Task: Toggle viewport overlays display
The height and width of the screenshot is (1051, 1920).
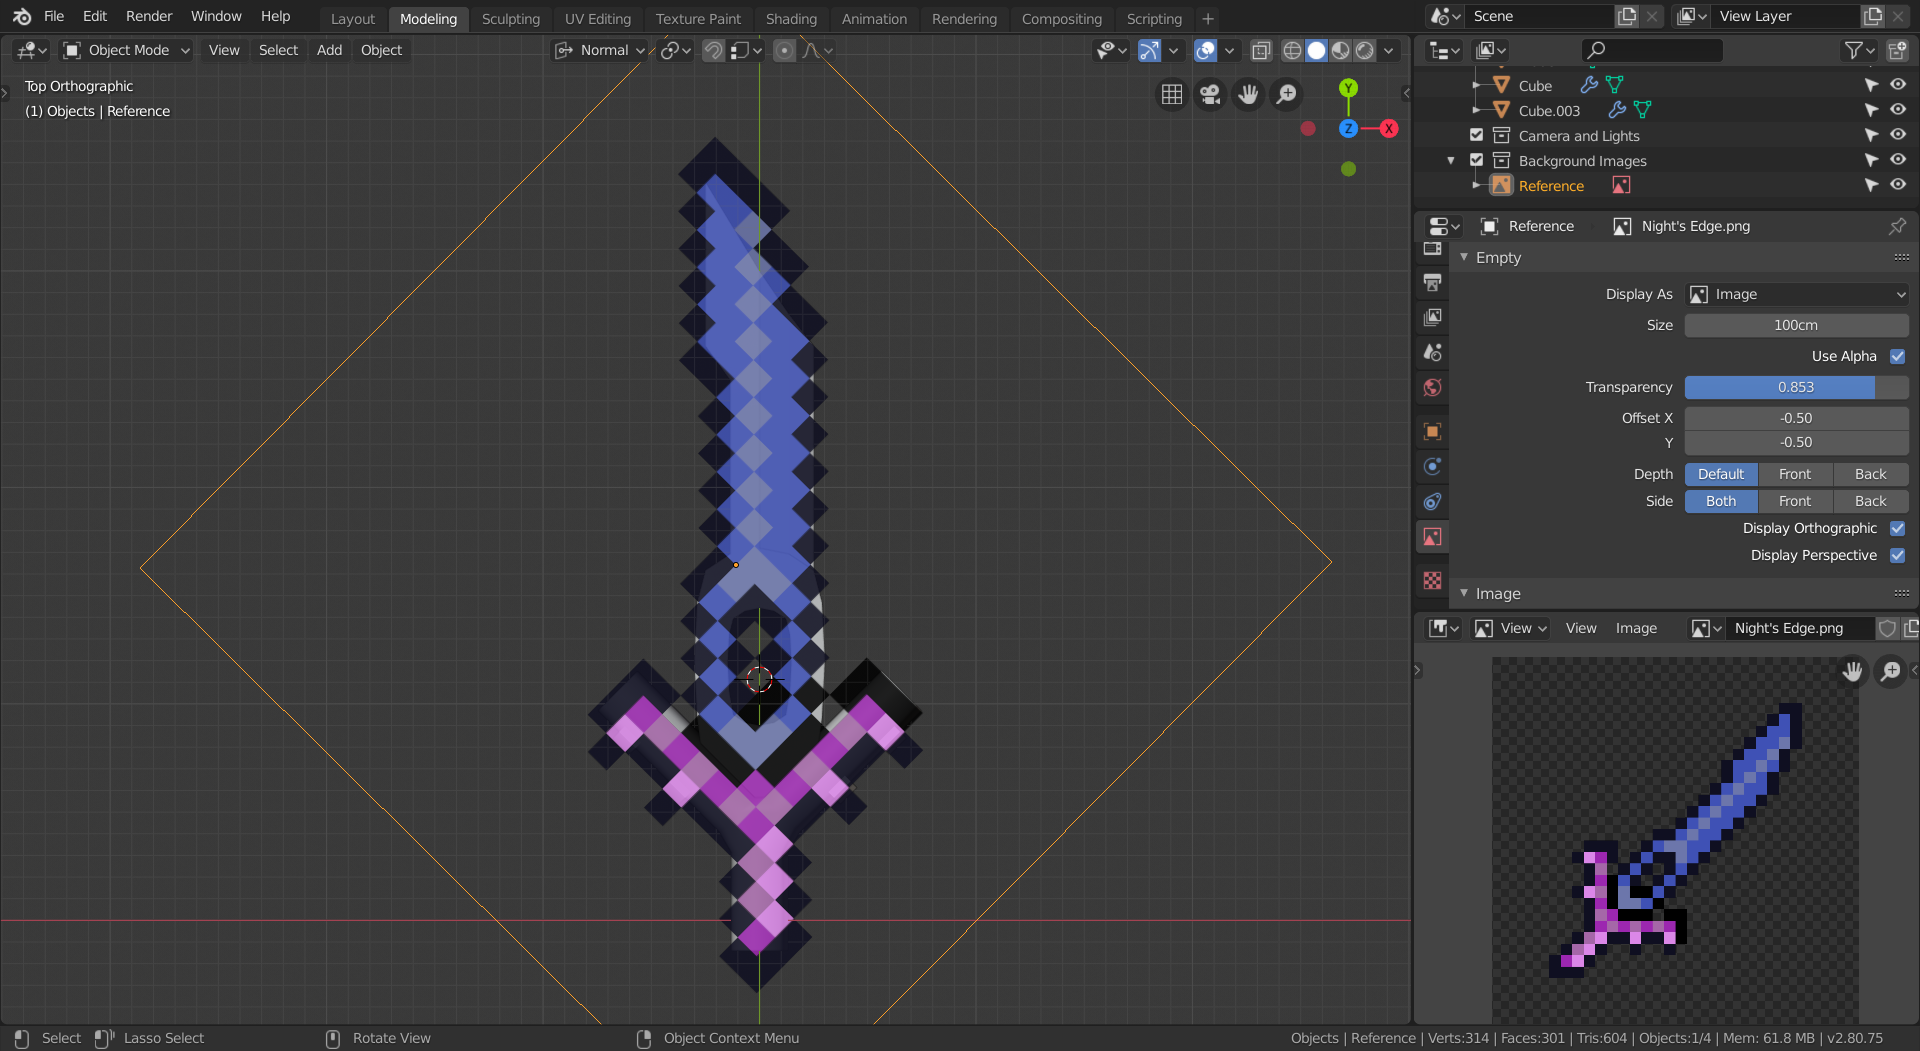Action: pos(1205,50)
